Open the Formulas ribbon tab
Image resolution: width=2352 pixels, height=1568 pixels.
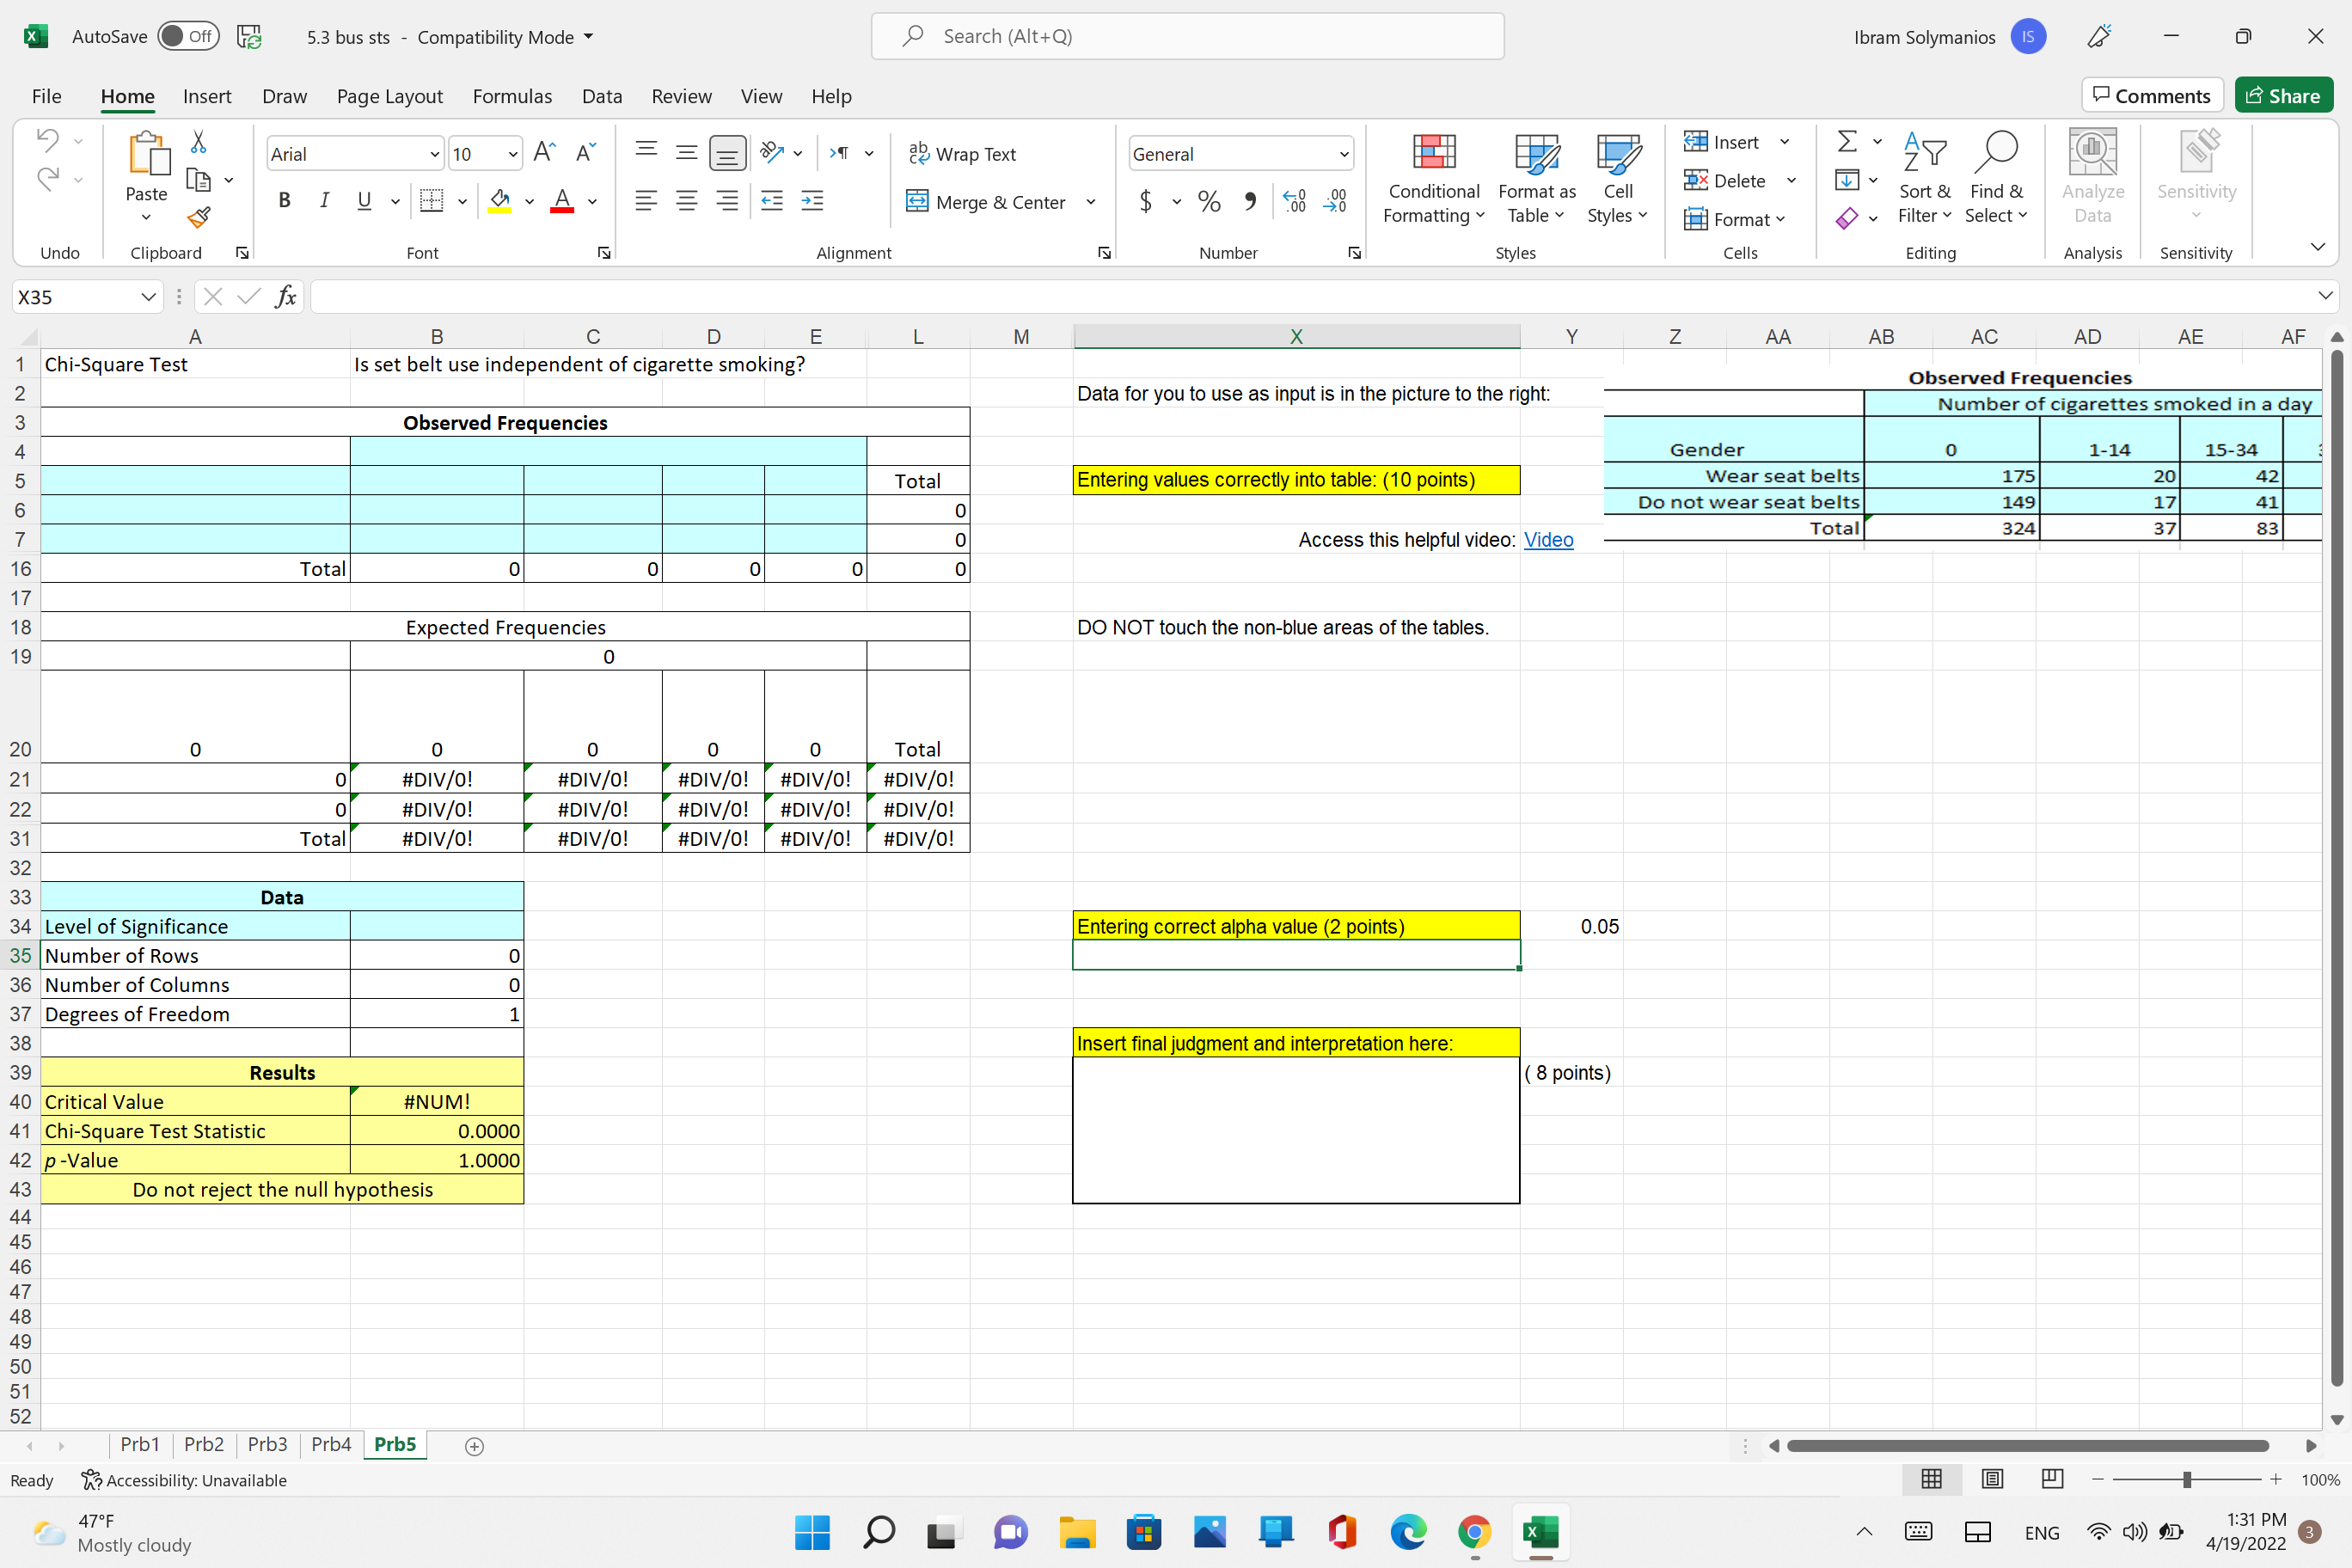[x=512, y=96]
